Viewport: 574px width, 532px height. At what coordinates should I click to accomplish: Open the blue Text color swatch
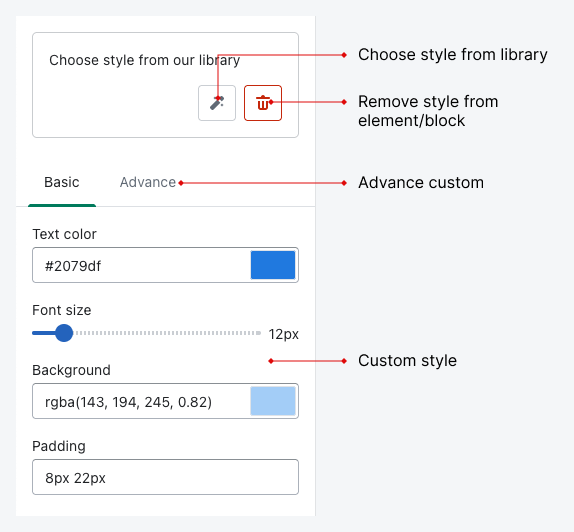(x=273, y=265)
